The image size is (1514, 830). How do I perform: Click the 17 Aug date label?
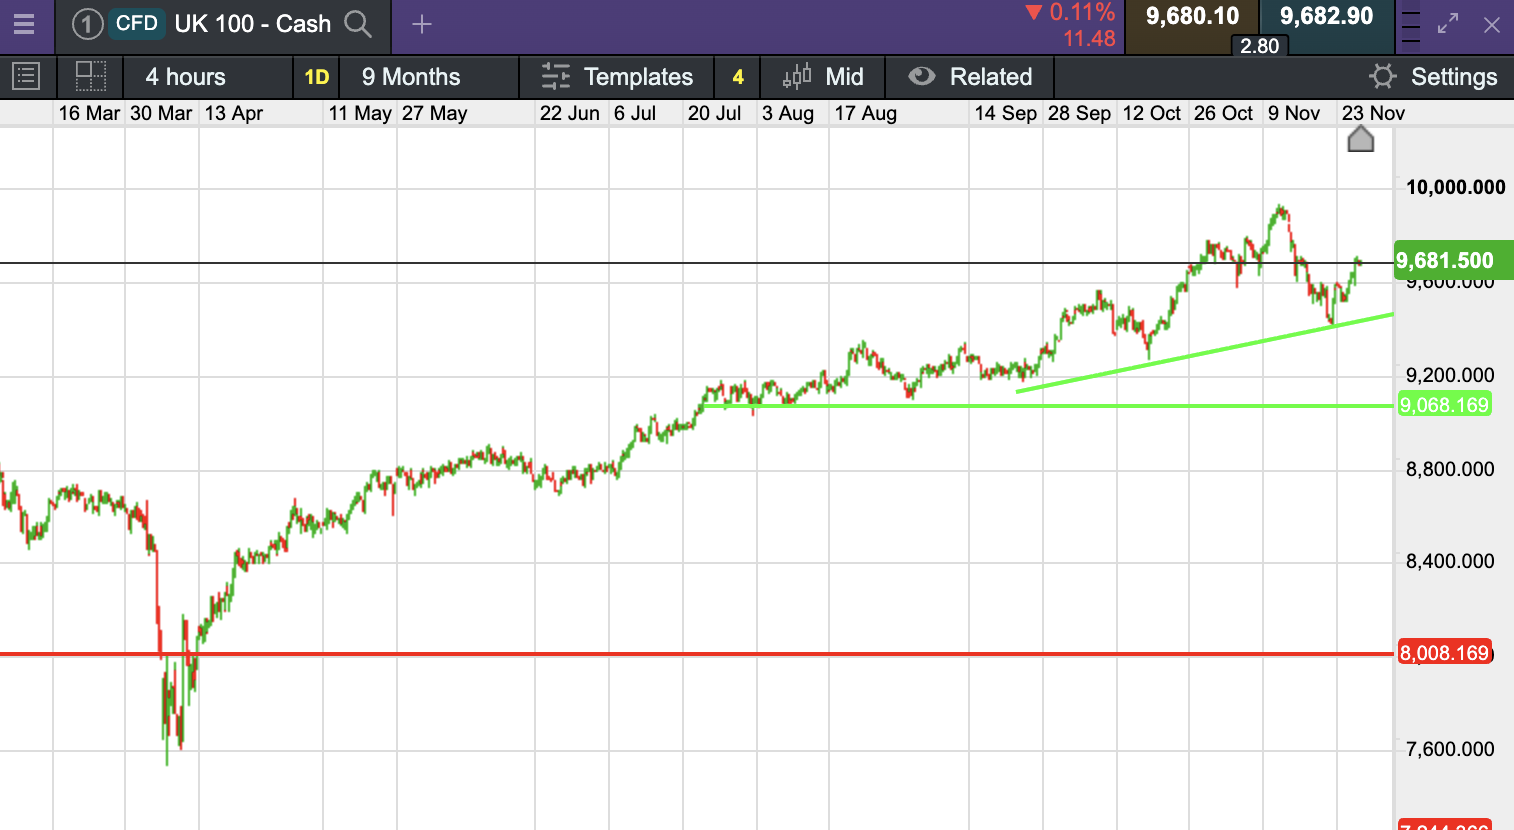(866, 113)
